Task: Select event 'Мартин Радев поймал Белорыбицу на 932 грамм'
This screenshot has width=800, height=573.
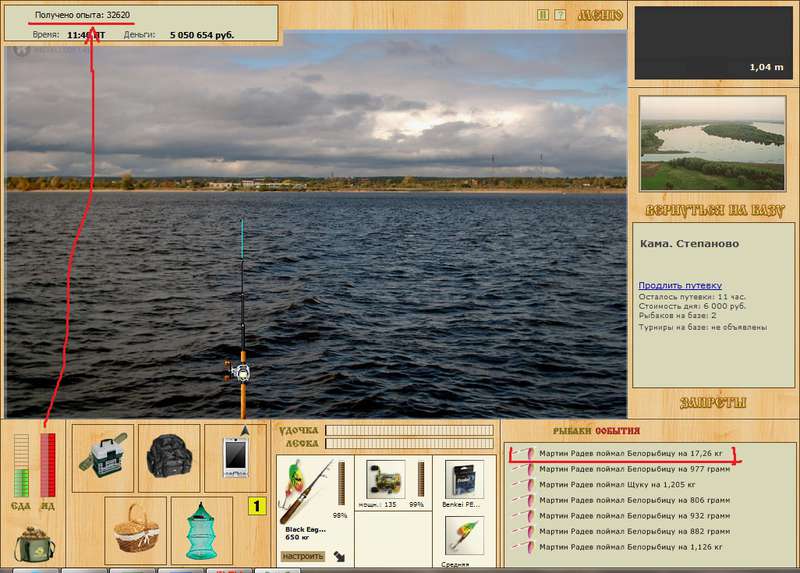Action: click(x=634, y=516)
